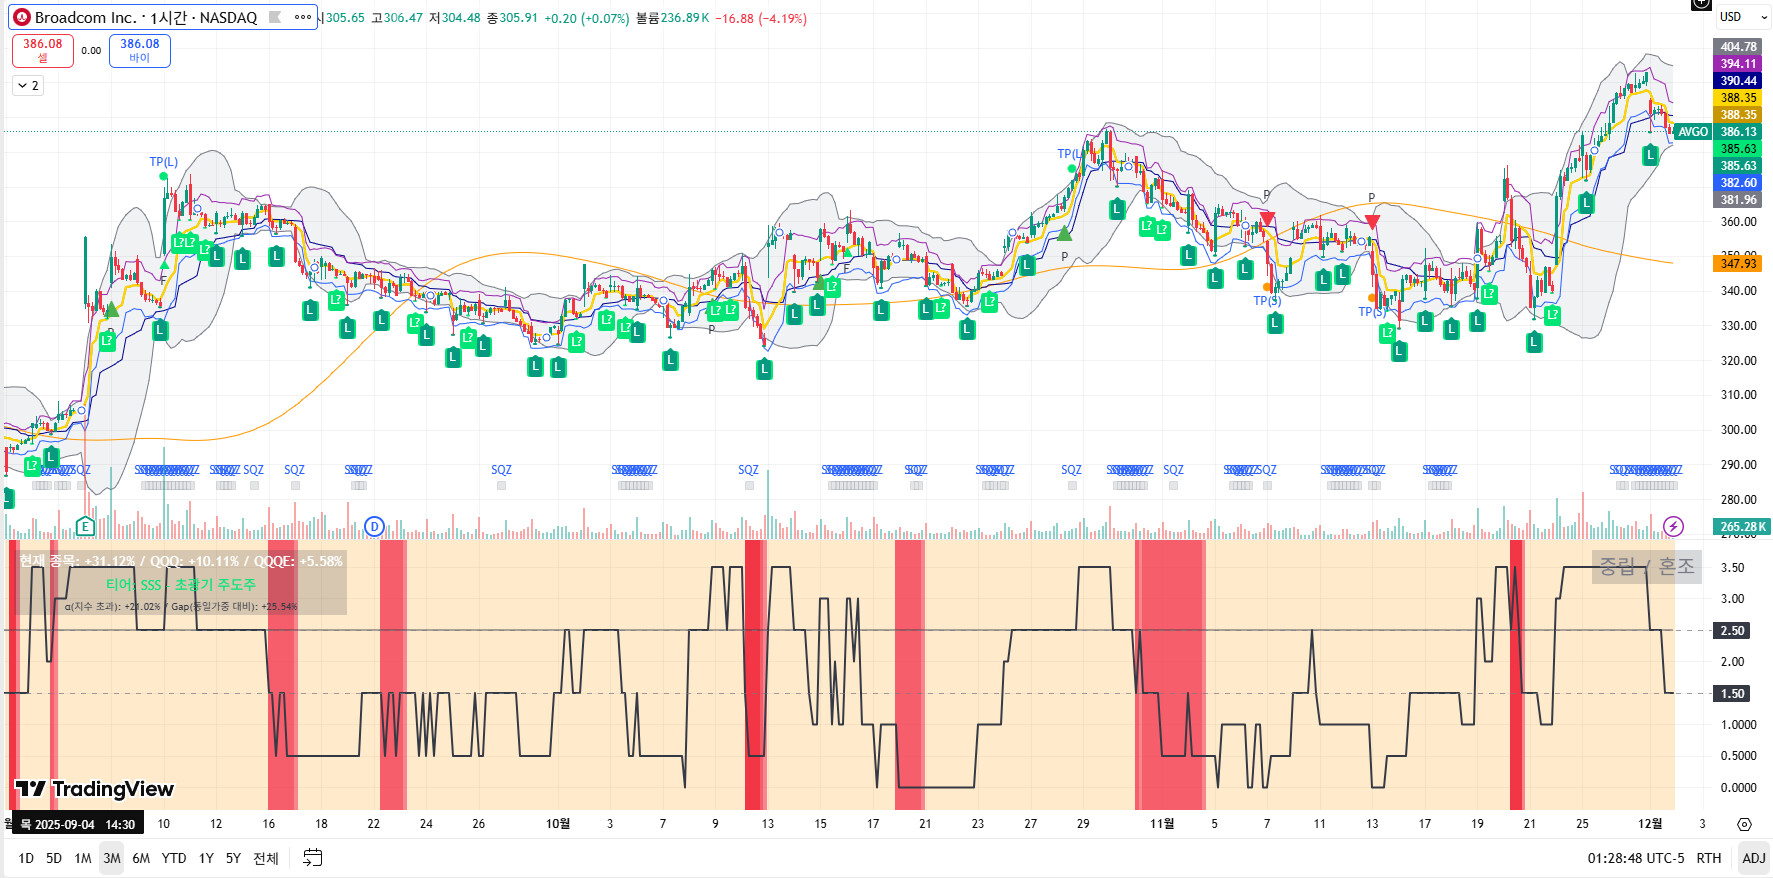This screenshot has height=878, width=1773.
Task: Click the 볼륨 236.89K volume readout
Action: tap(672, 18)
